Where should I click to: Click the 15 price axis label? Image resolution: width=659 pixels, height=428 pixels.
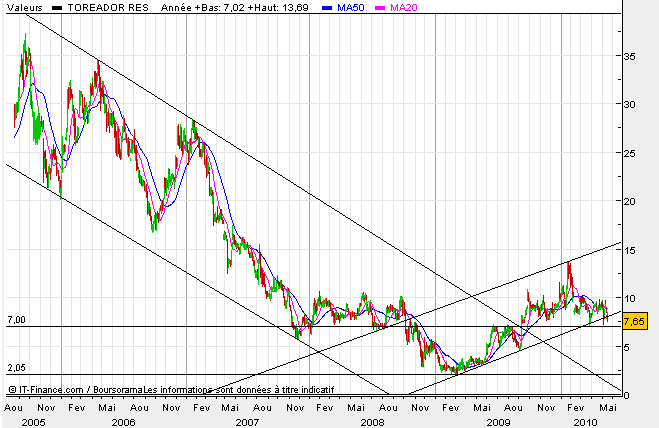629,250
